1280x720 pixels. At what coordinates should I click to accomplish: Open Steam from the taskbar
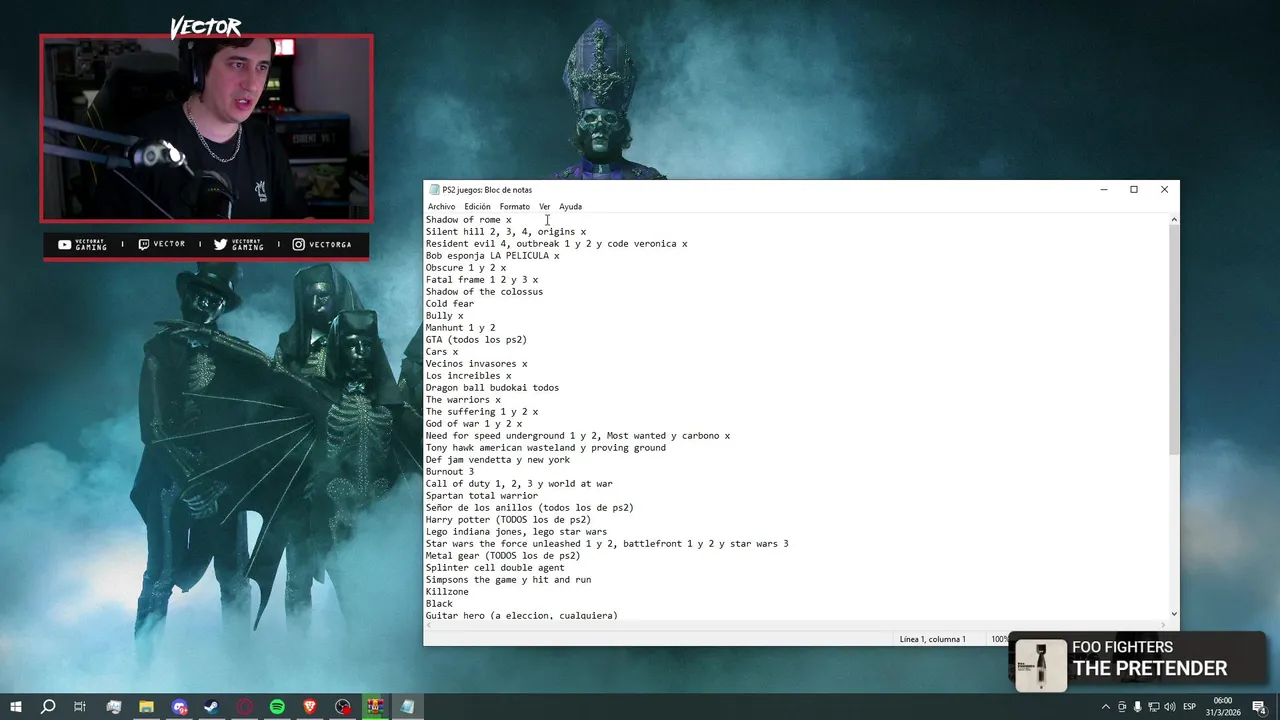(212, 707)
